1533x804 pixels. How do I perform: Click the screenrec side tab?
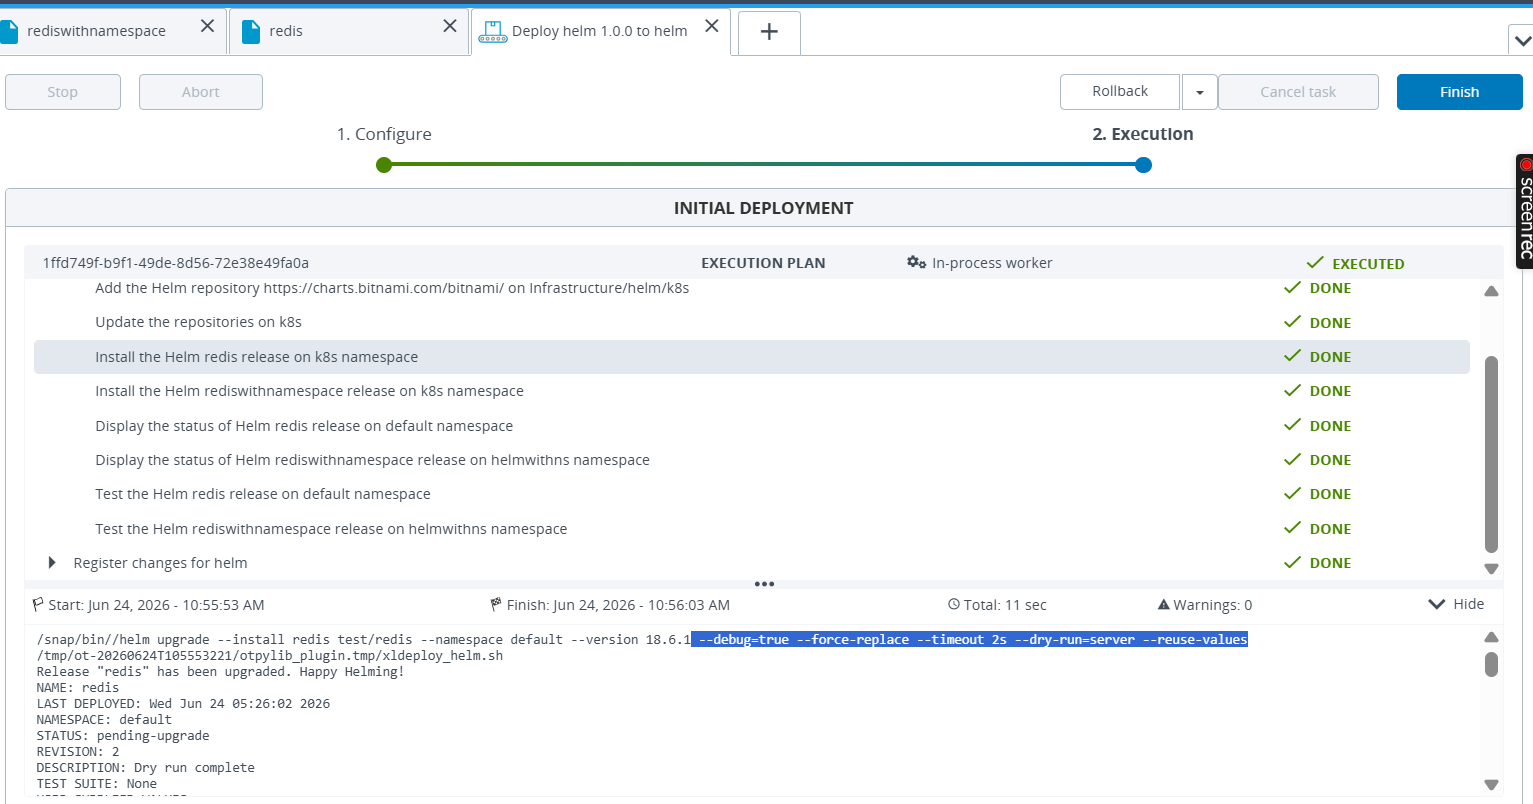pos(1525,211)
